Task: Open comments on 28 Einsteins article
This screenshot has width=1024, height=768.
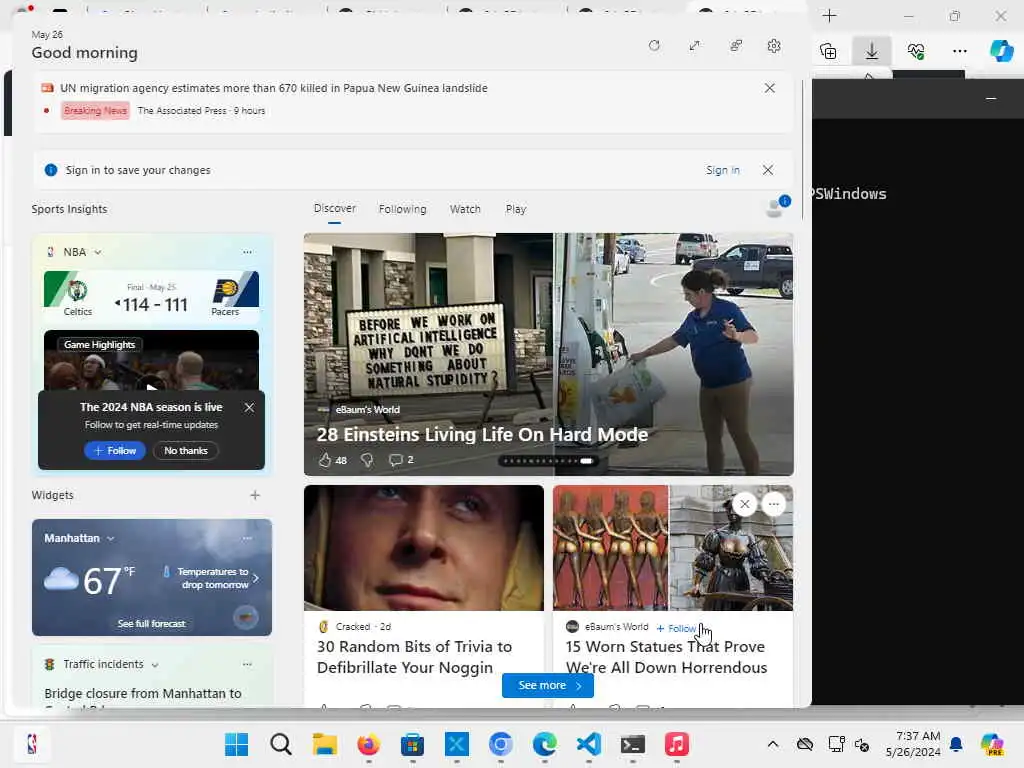Action: pos(396,460)
